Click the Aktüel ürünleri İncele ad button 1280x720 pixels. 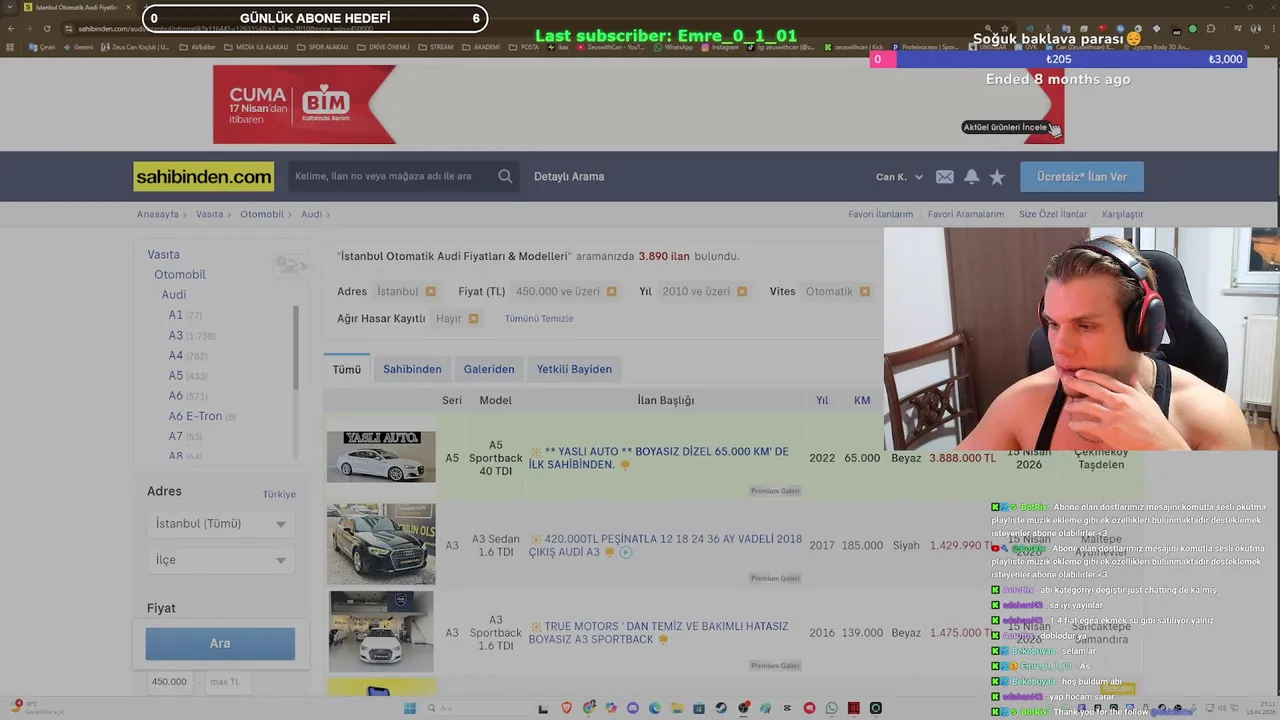pyautogui.click(x=1005, y=127)
